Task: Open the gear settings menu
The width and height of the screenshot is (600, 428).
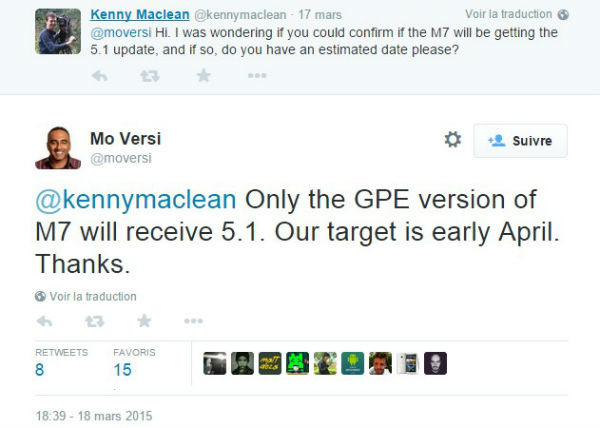Action: [452, 140]
